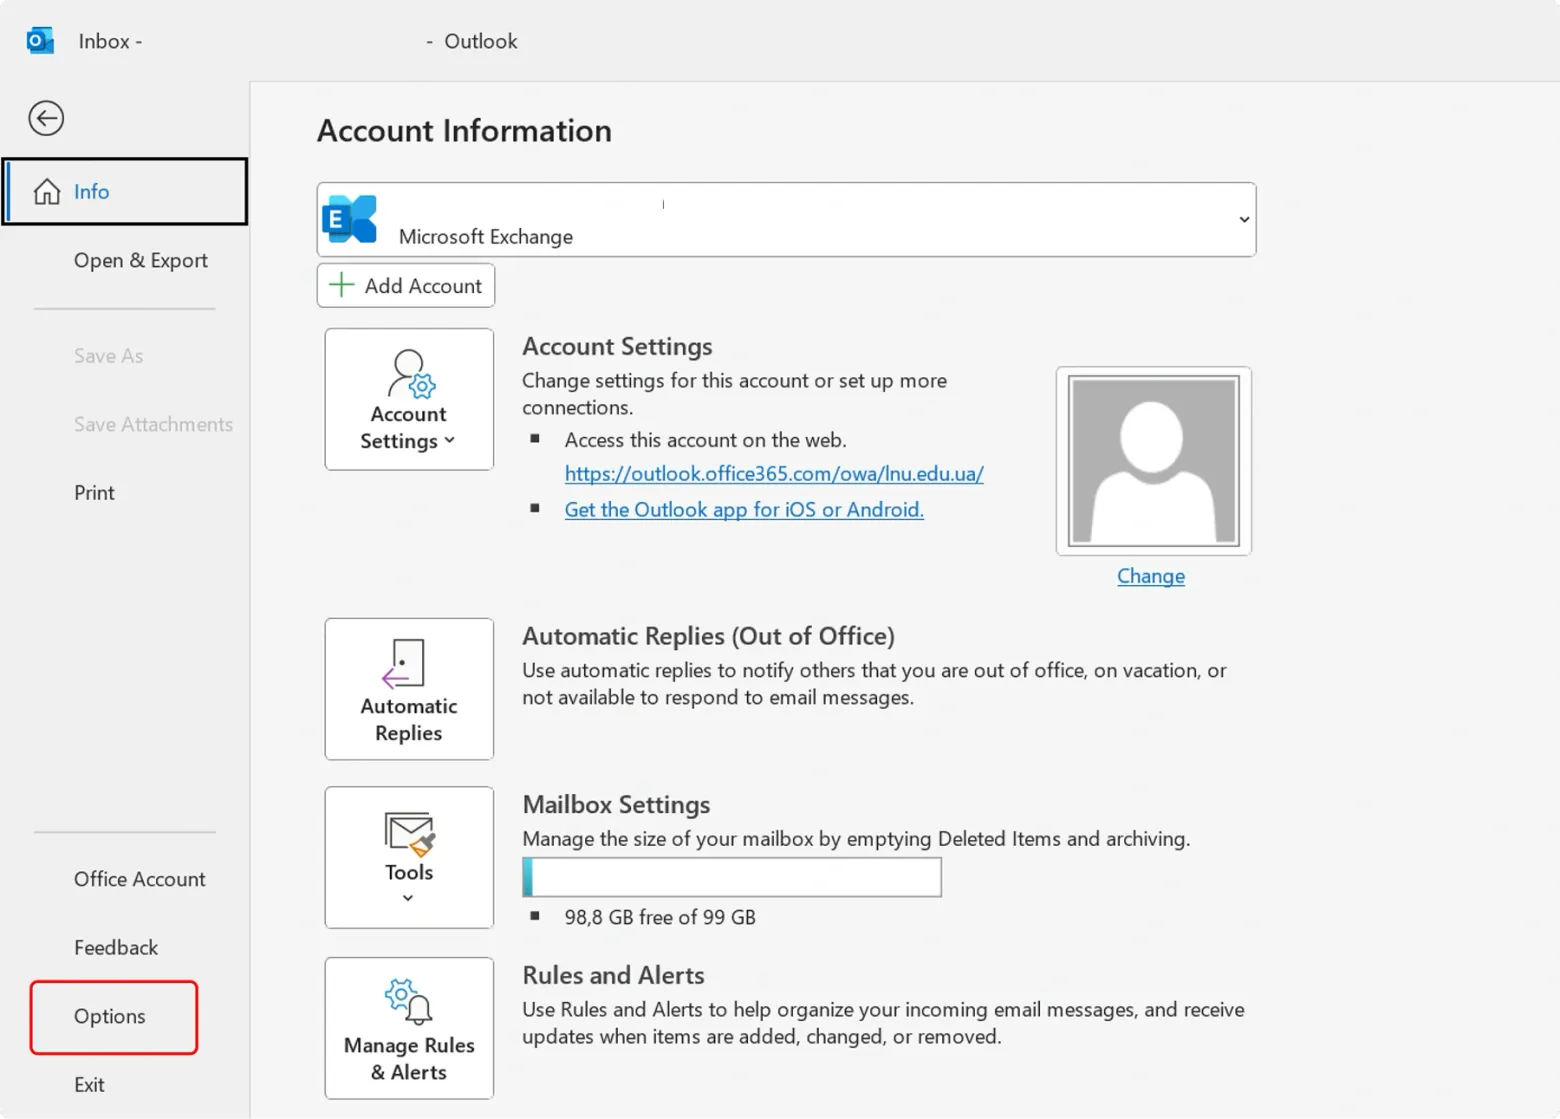Click the Manage Rules & Alerts label

[x=409, y=1058]
